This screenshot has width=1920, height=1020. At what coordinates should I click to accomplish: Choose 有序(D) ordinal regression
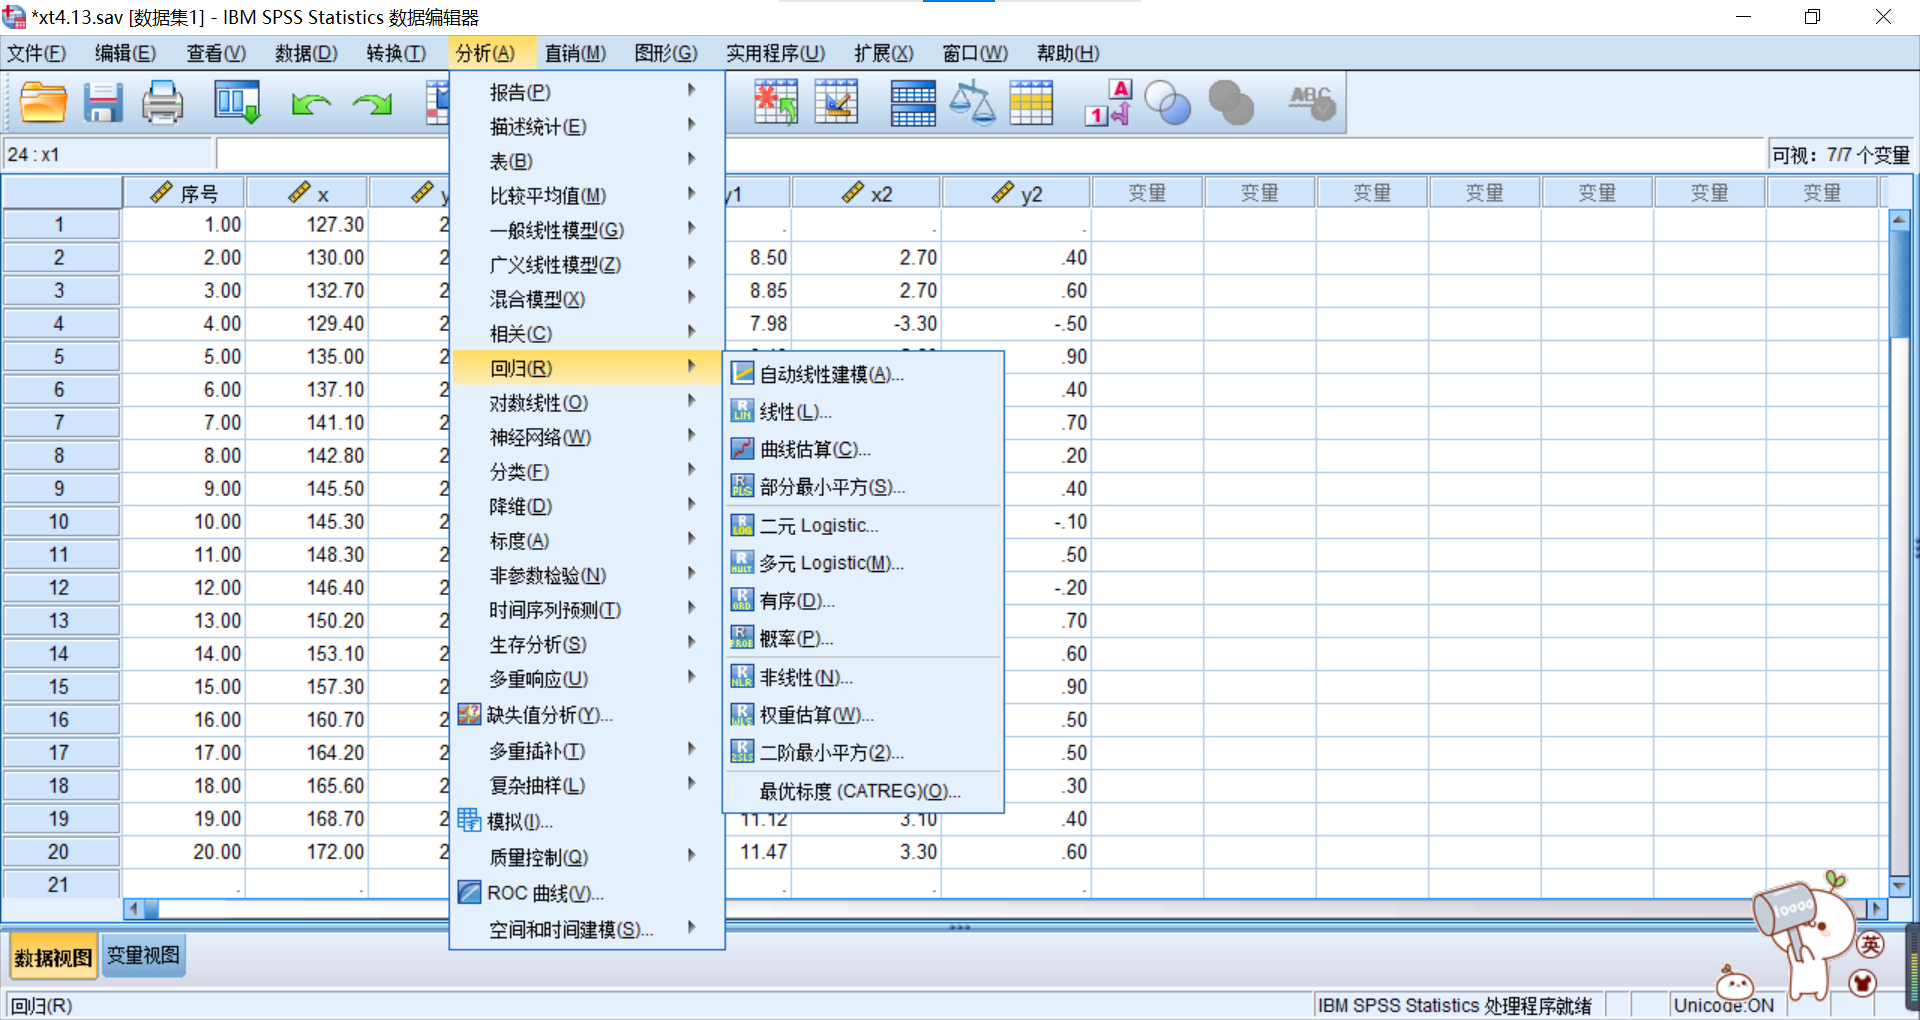point(863,601)
